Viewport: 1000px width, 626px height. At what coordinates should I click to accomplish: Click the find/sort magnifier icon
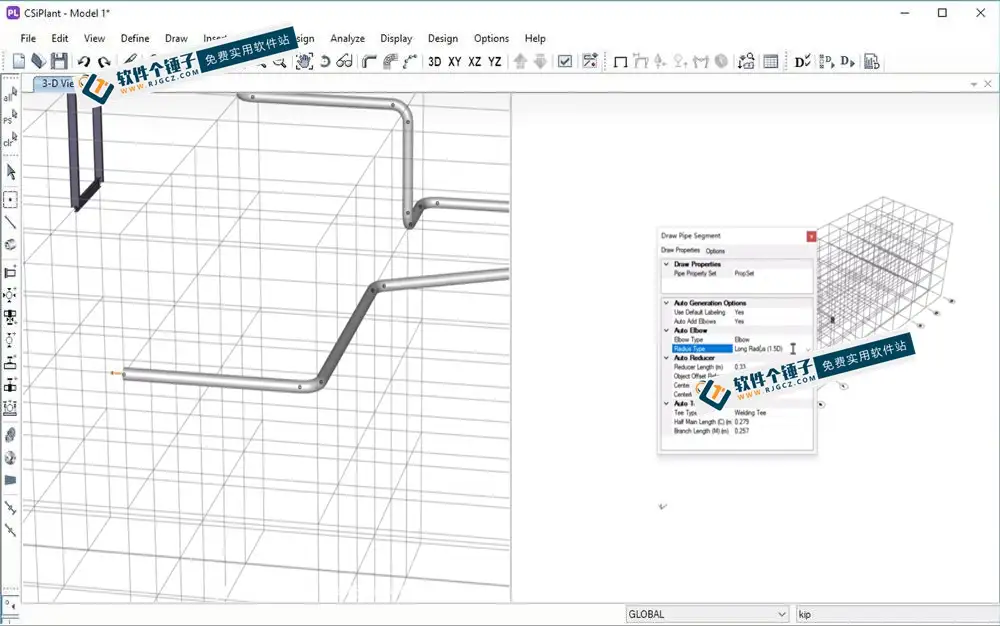tap(746, 61)
